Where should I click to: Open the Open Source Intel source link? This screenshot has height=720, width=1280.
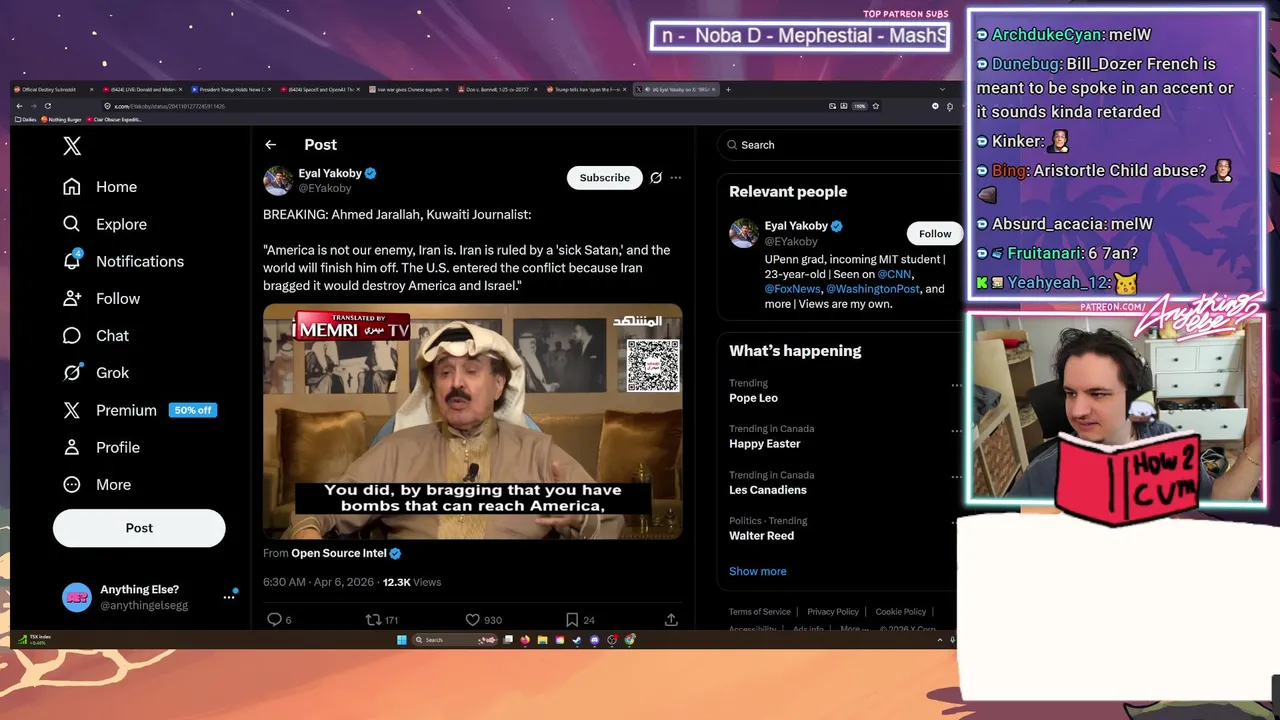click(339, 553)
